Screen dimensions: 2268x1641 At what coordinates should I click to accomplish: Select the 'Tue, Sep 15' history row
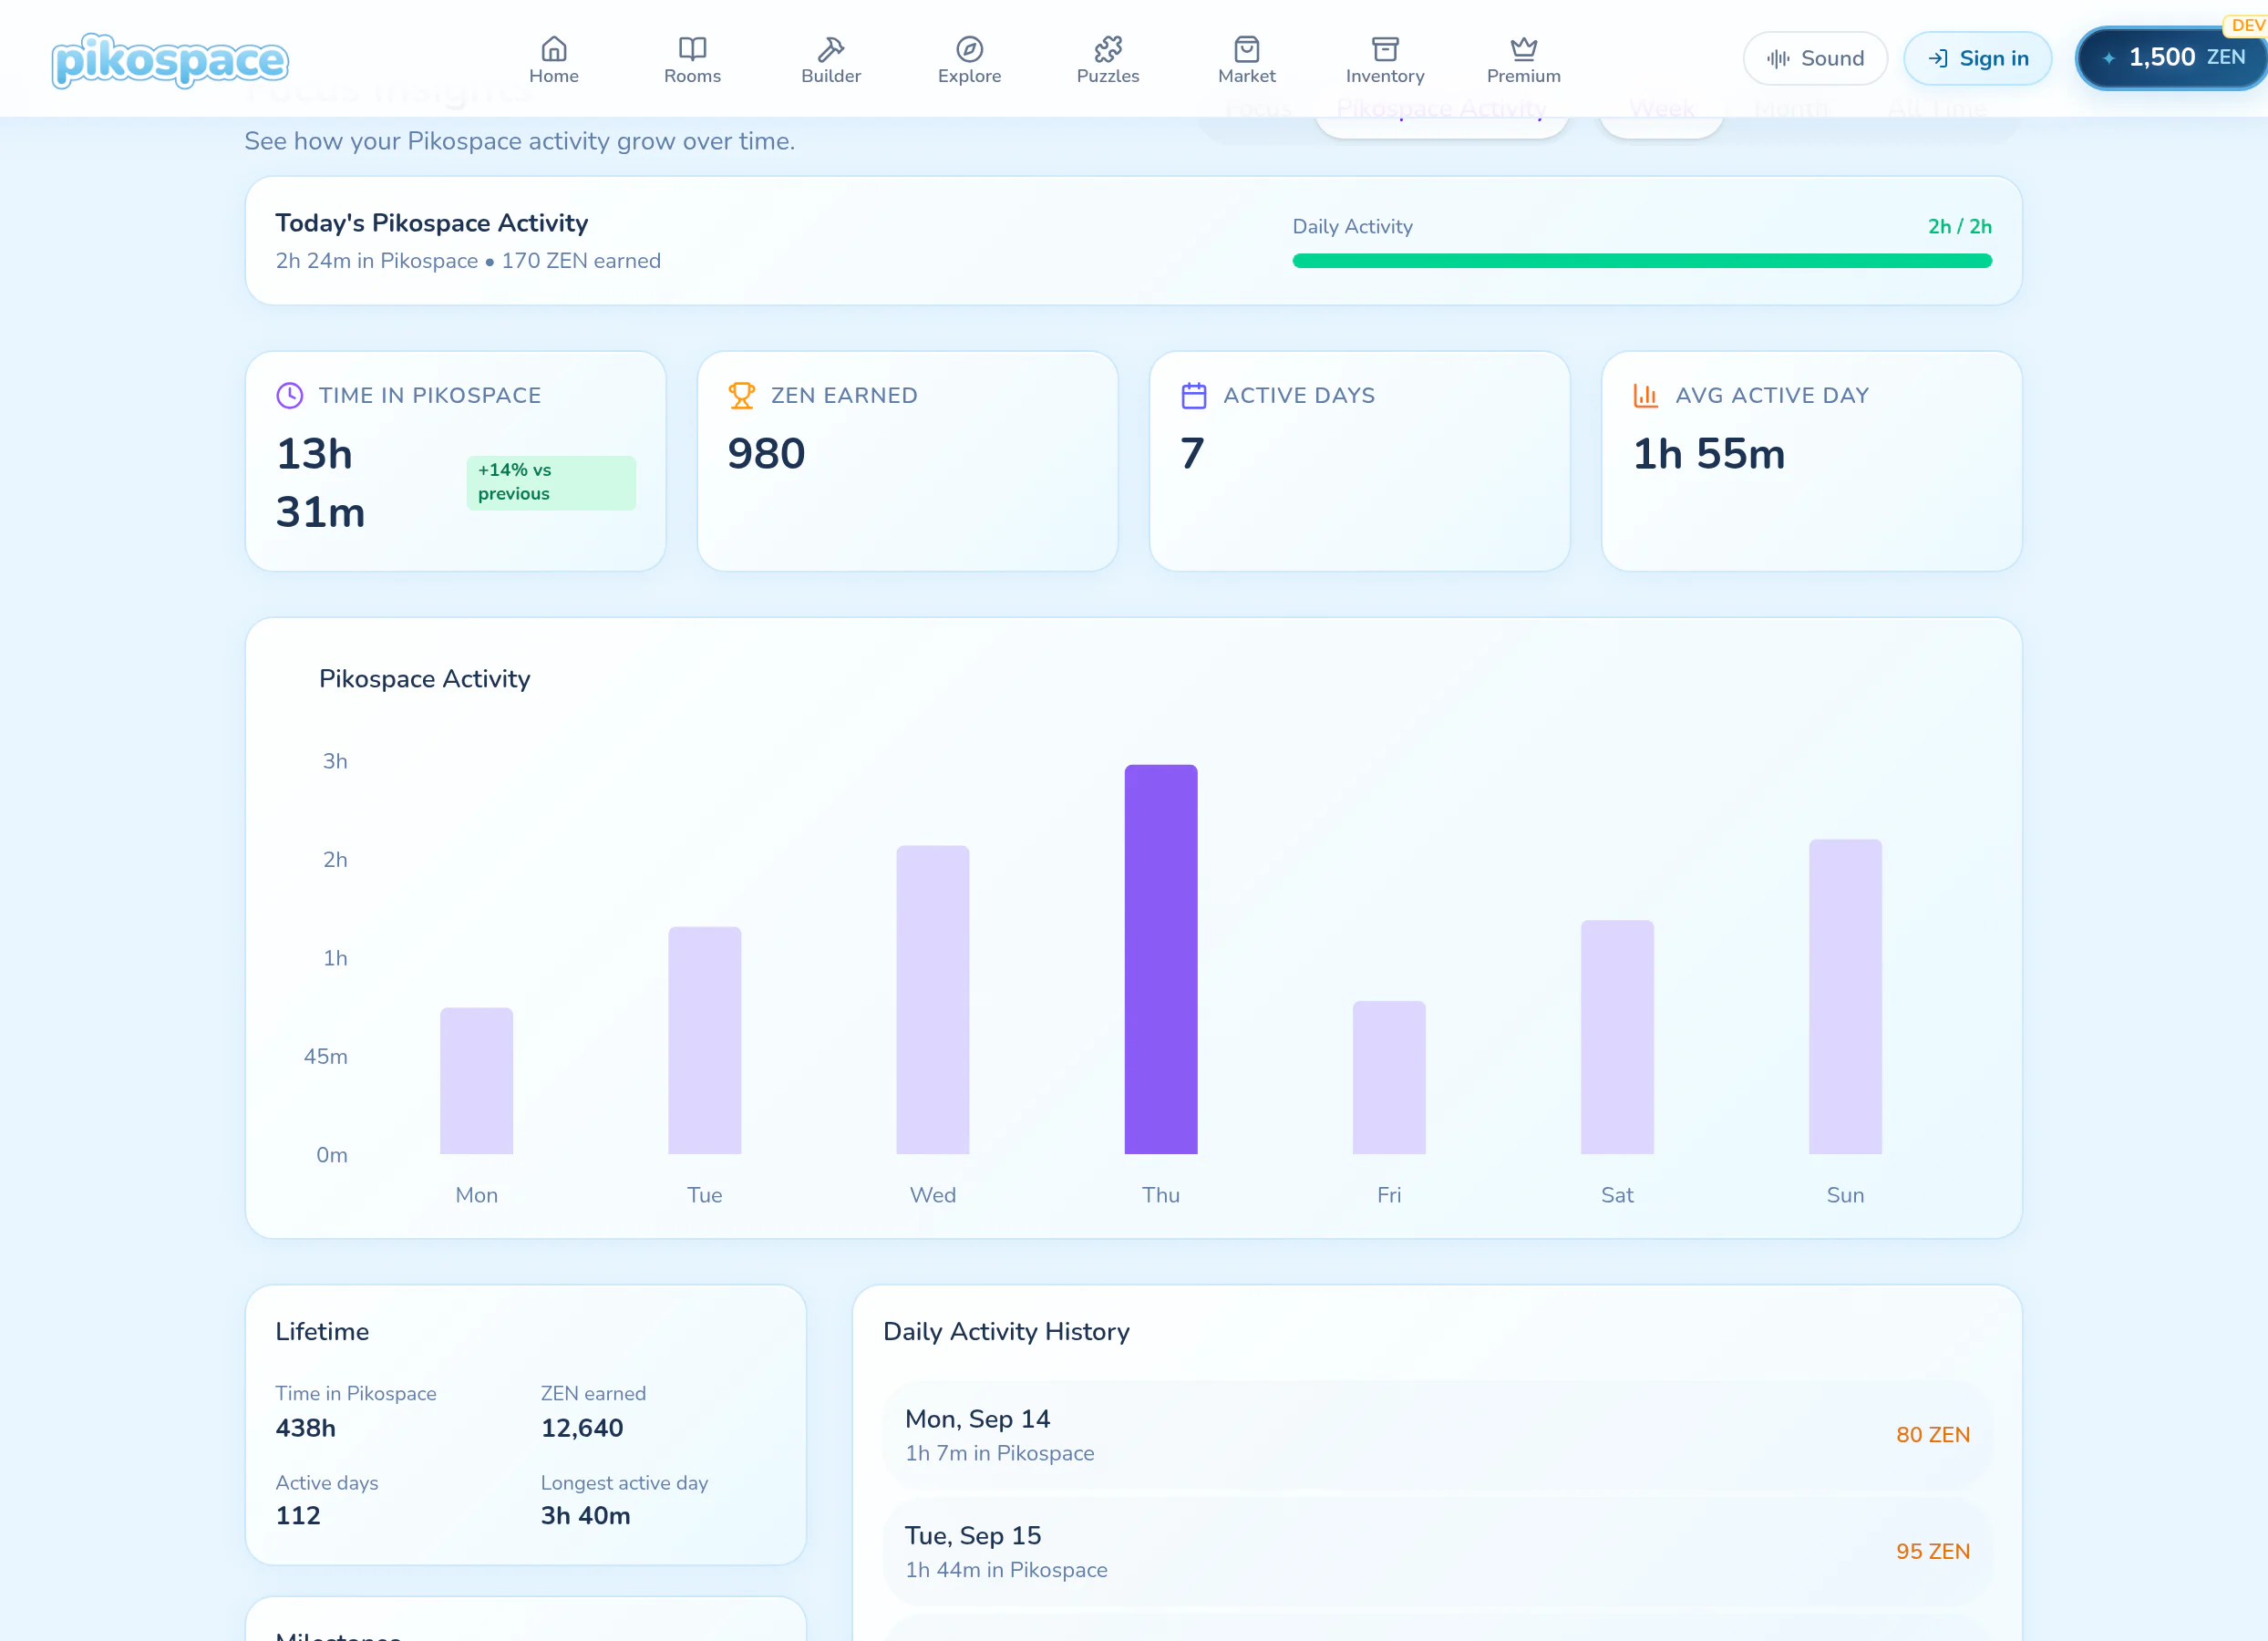[1437, 1552]
